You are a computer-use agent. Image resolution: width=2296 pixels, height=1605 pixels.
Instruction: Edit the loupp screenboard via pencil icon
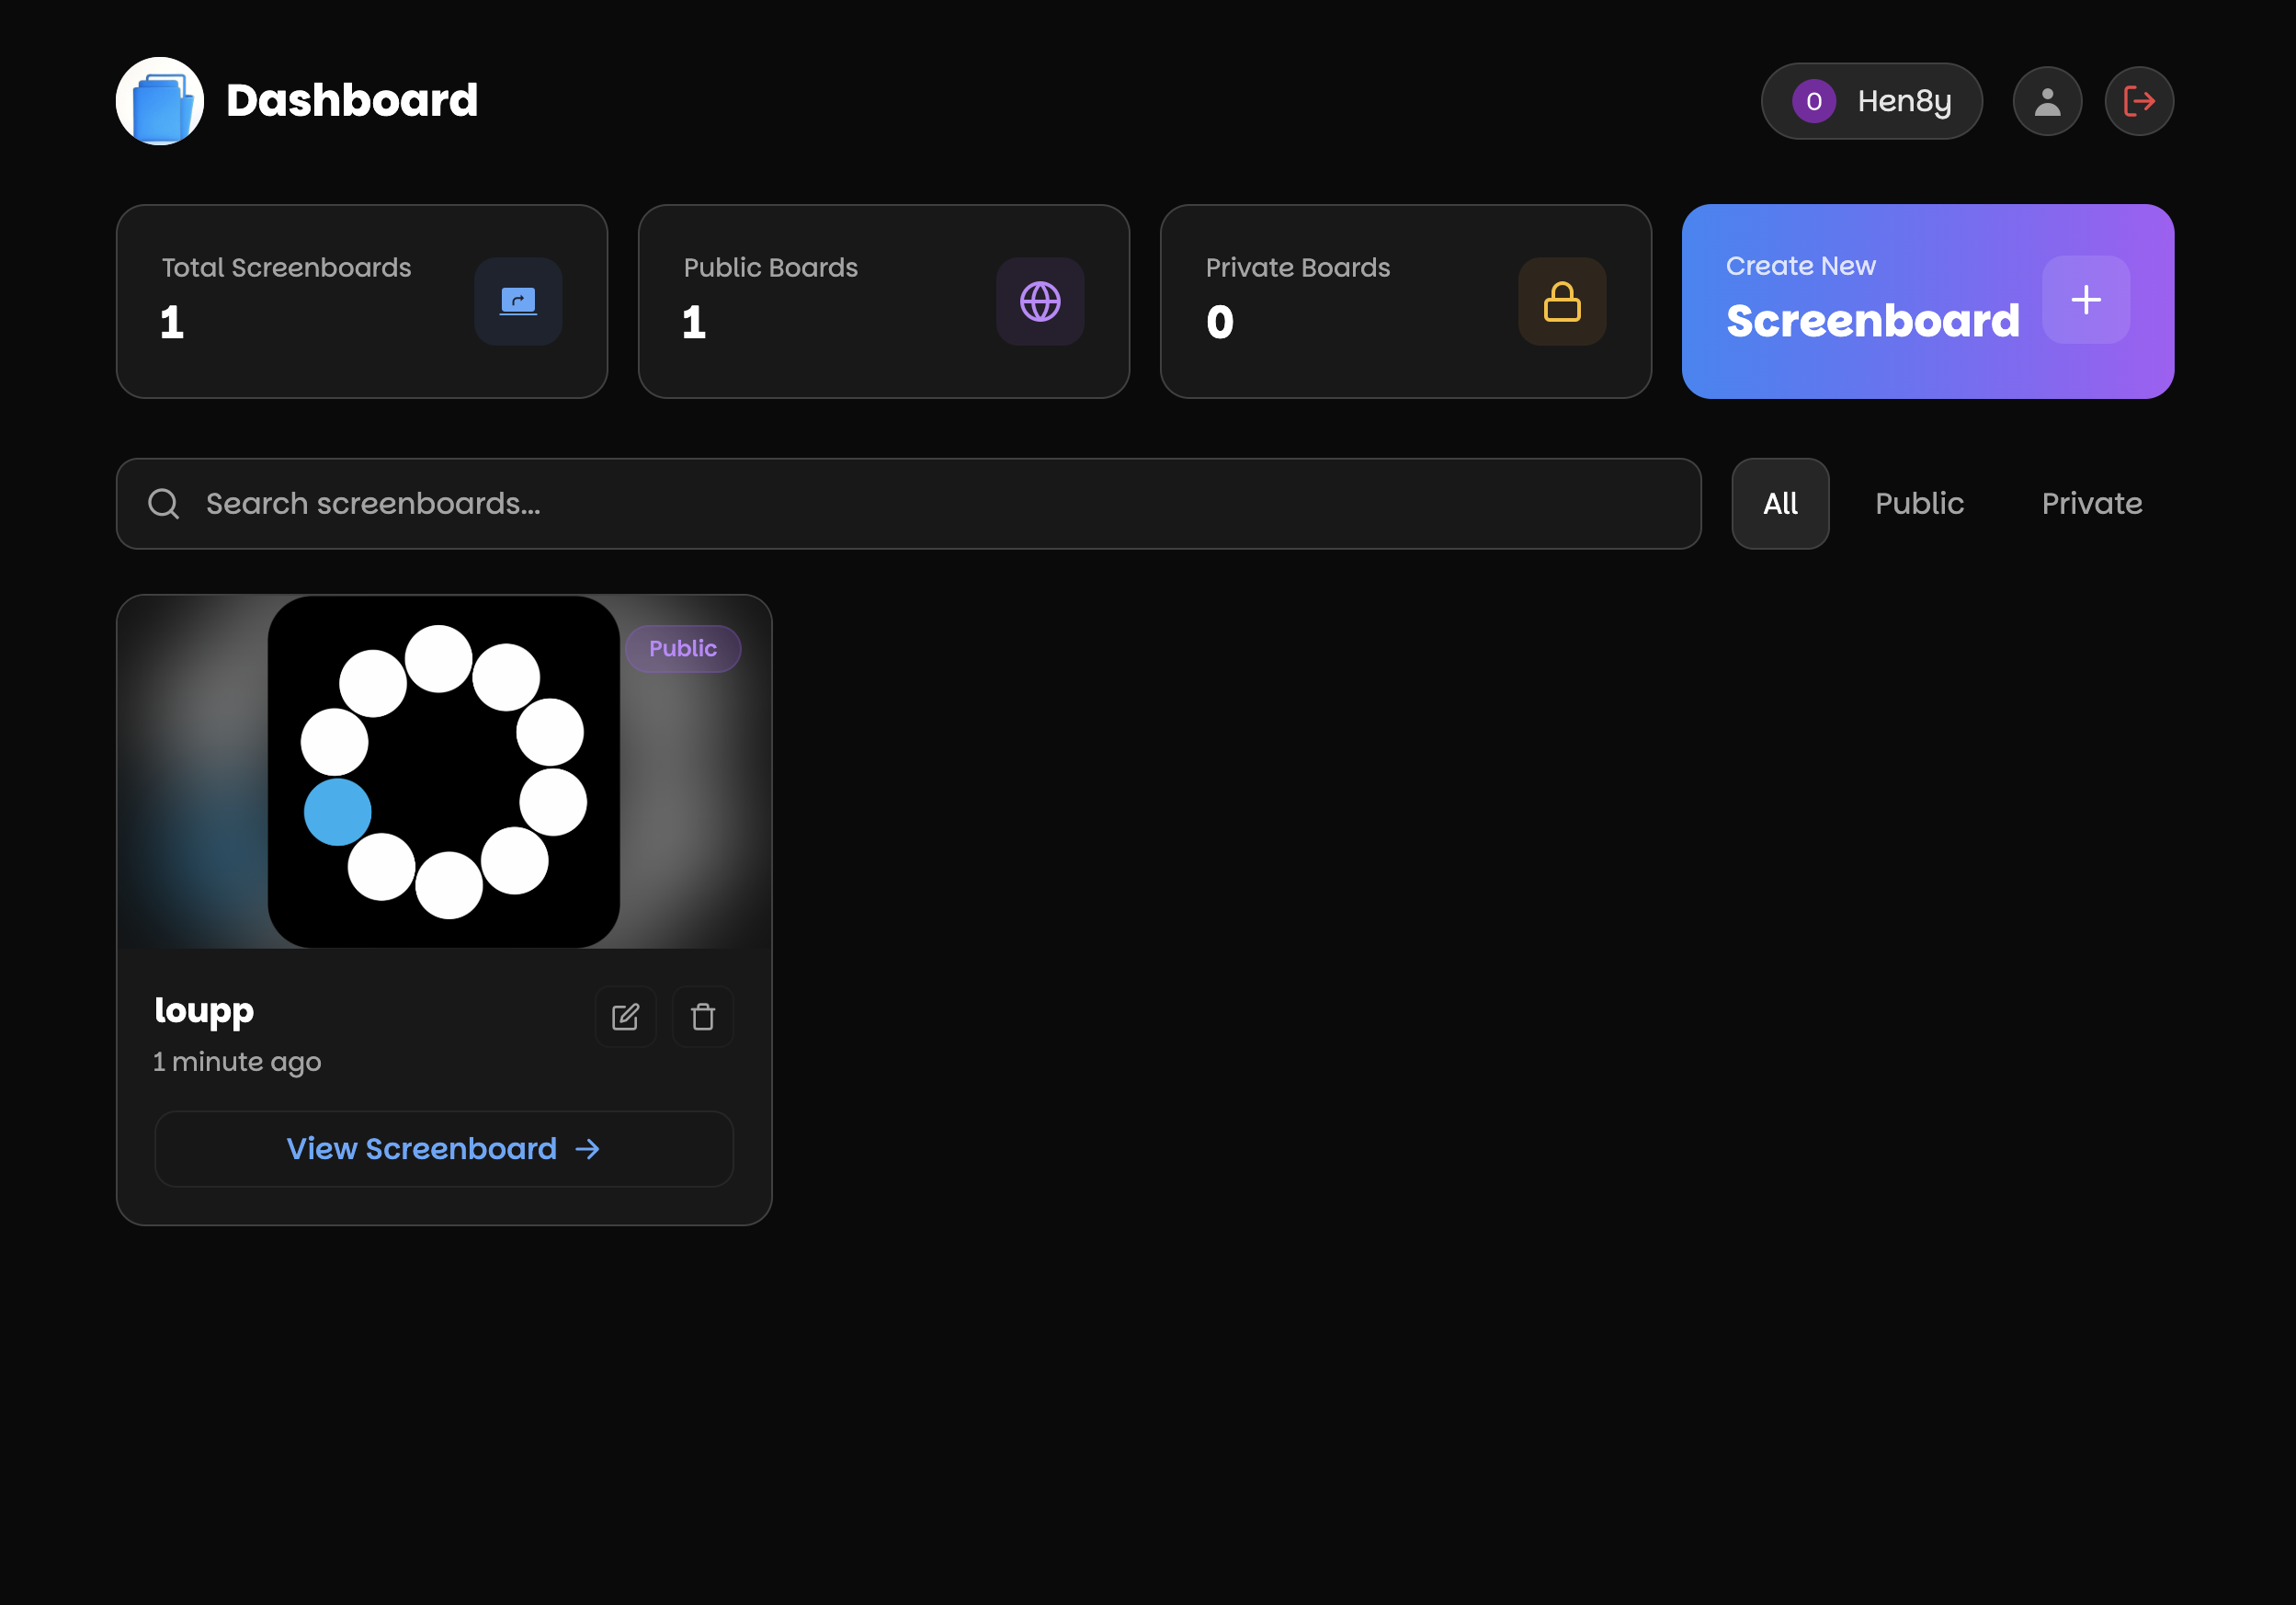pos(625,1016)
